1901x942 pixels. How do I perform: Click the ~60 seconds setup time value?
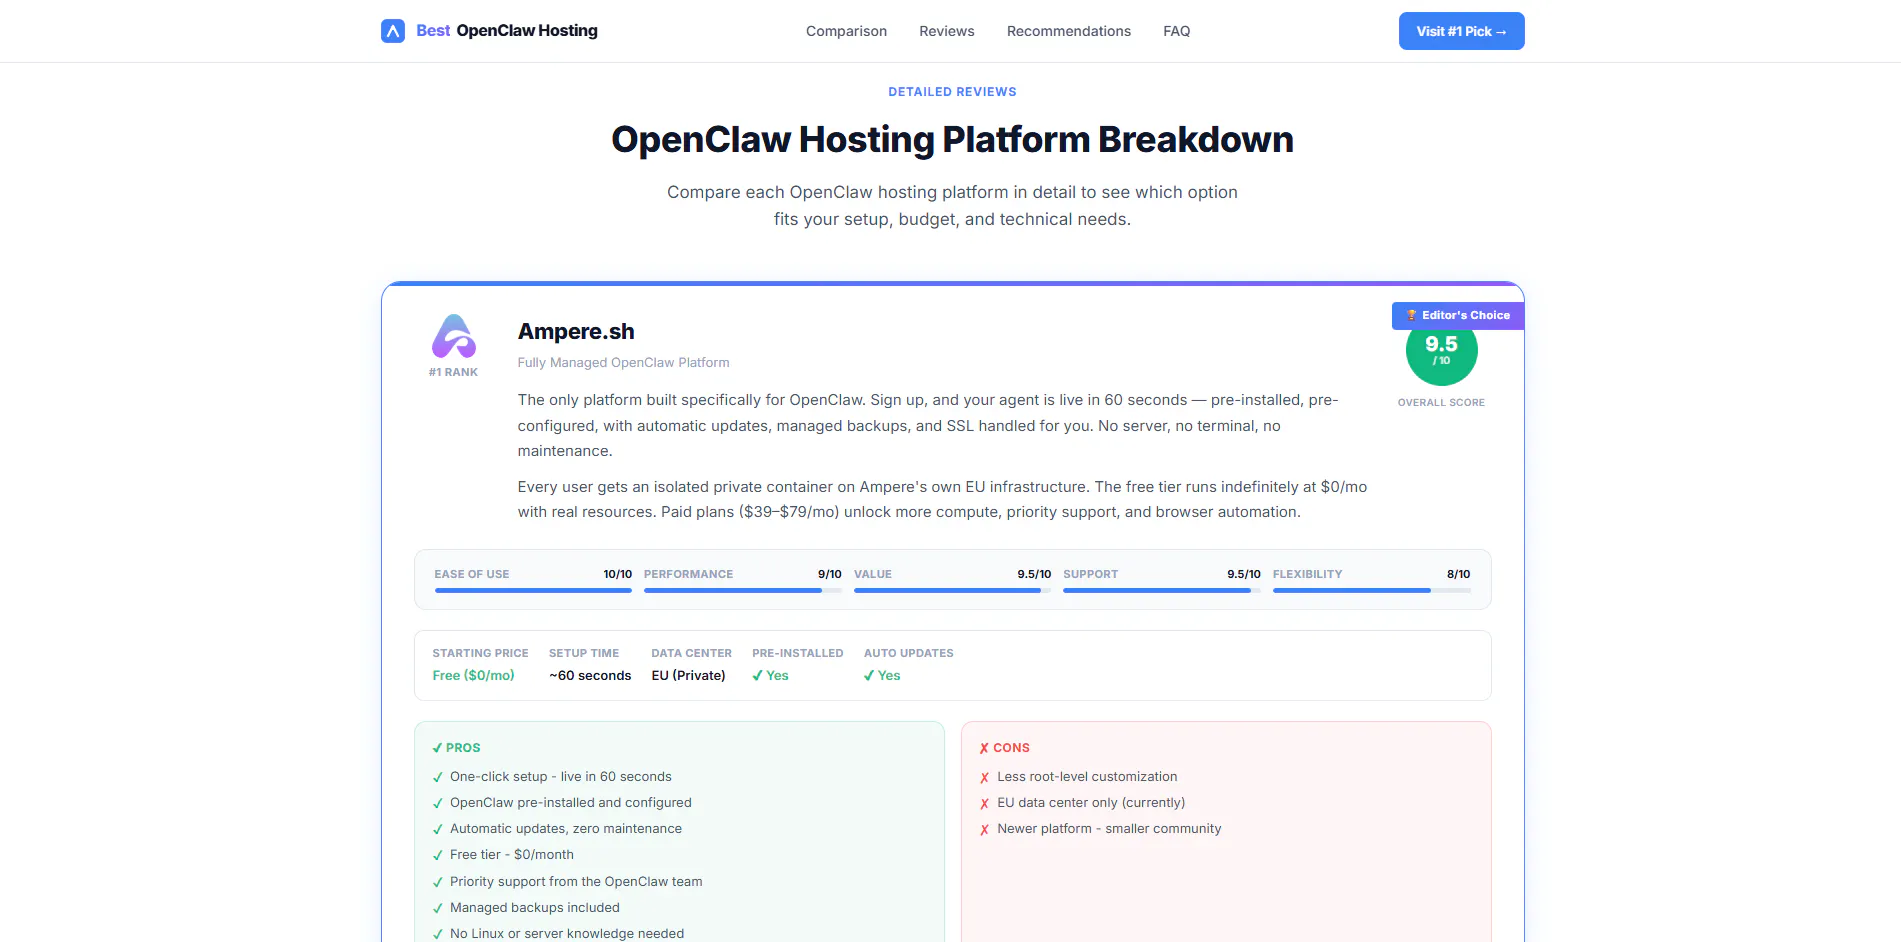[590, 676]
